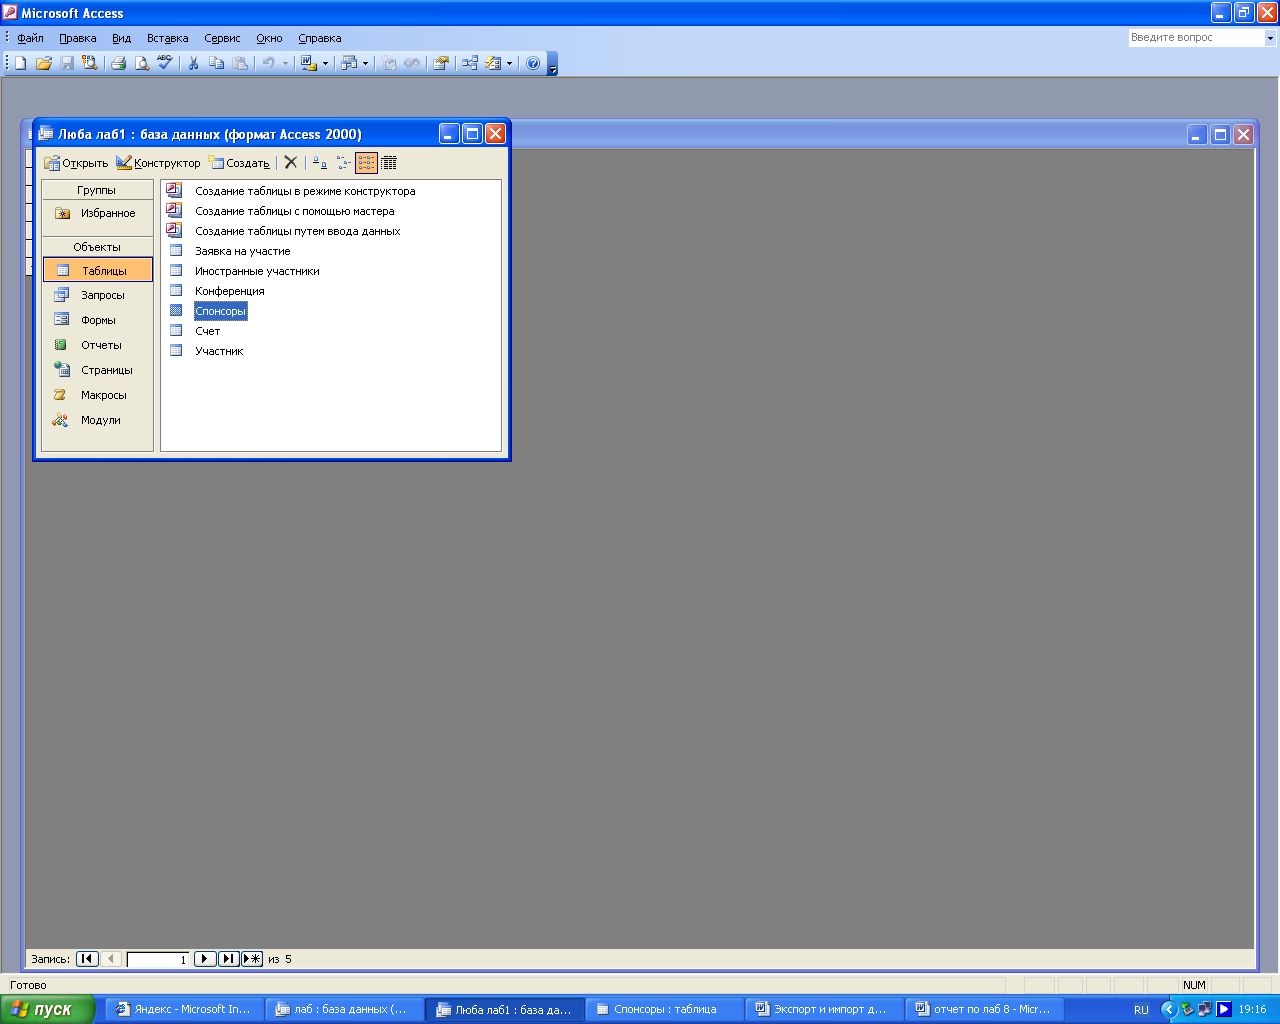1280x1024 pixels.
Task: Click the New Object toolbar icon
Action: pyautogui.click(x=493, y=63)
